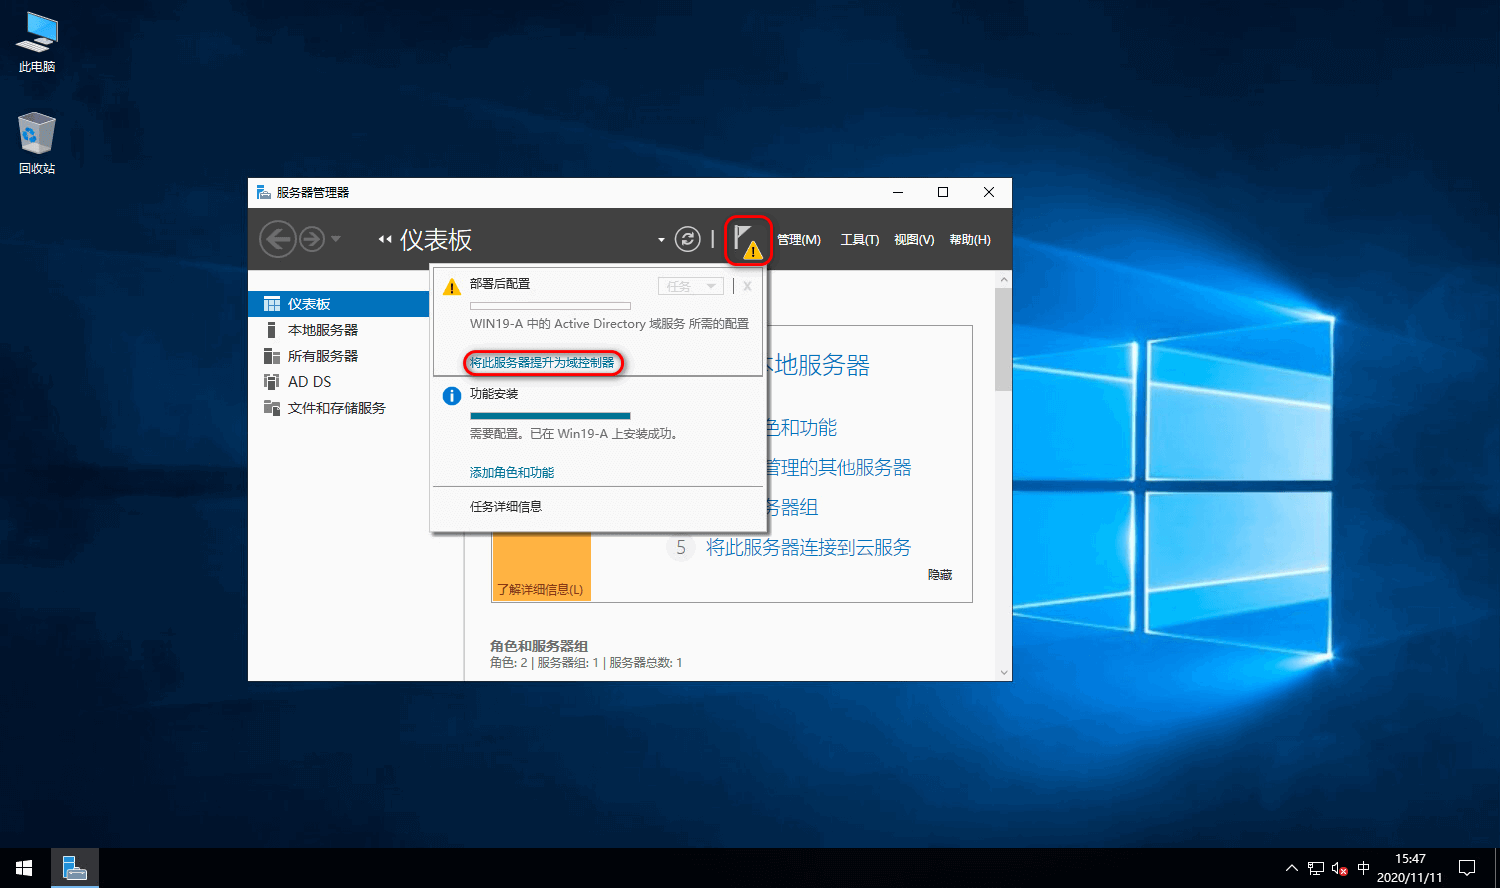1500x888 pixels.
Task: Click the blue info icon beside 功能安装
Action: 452,396
